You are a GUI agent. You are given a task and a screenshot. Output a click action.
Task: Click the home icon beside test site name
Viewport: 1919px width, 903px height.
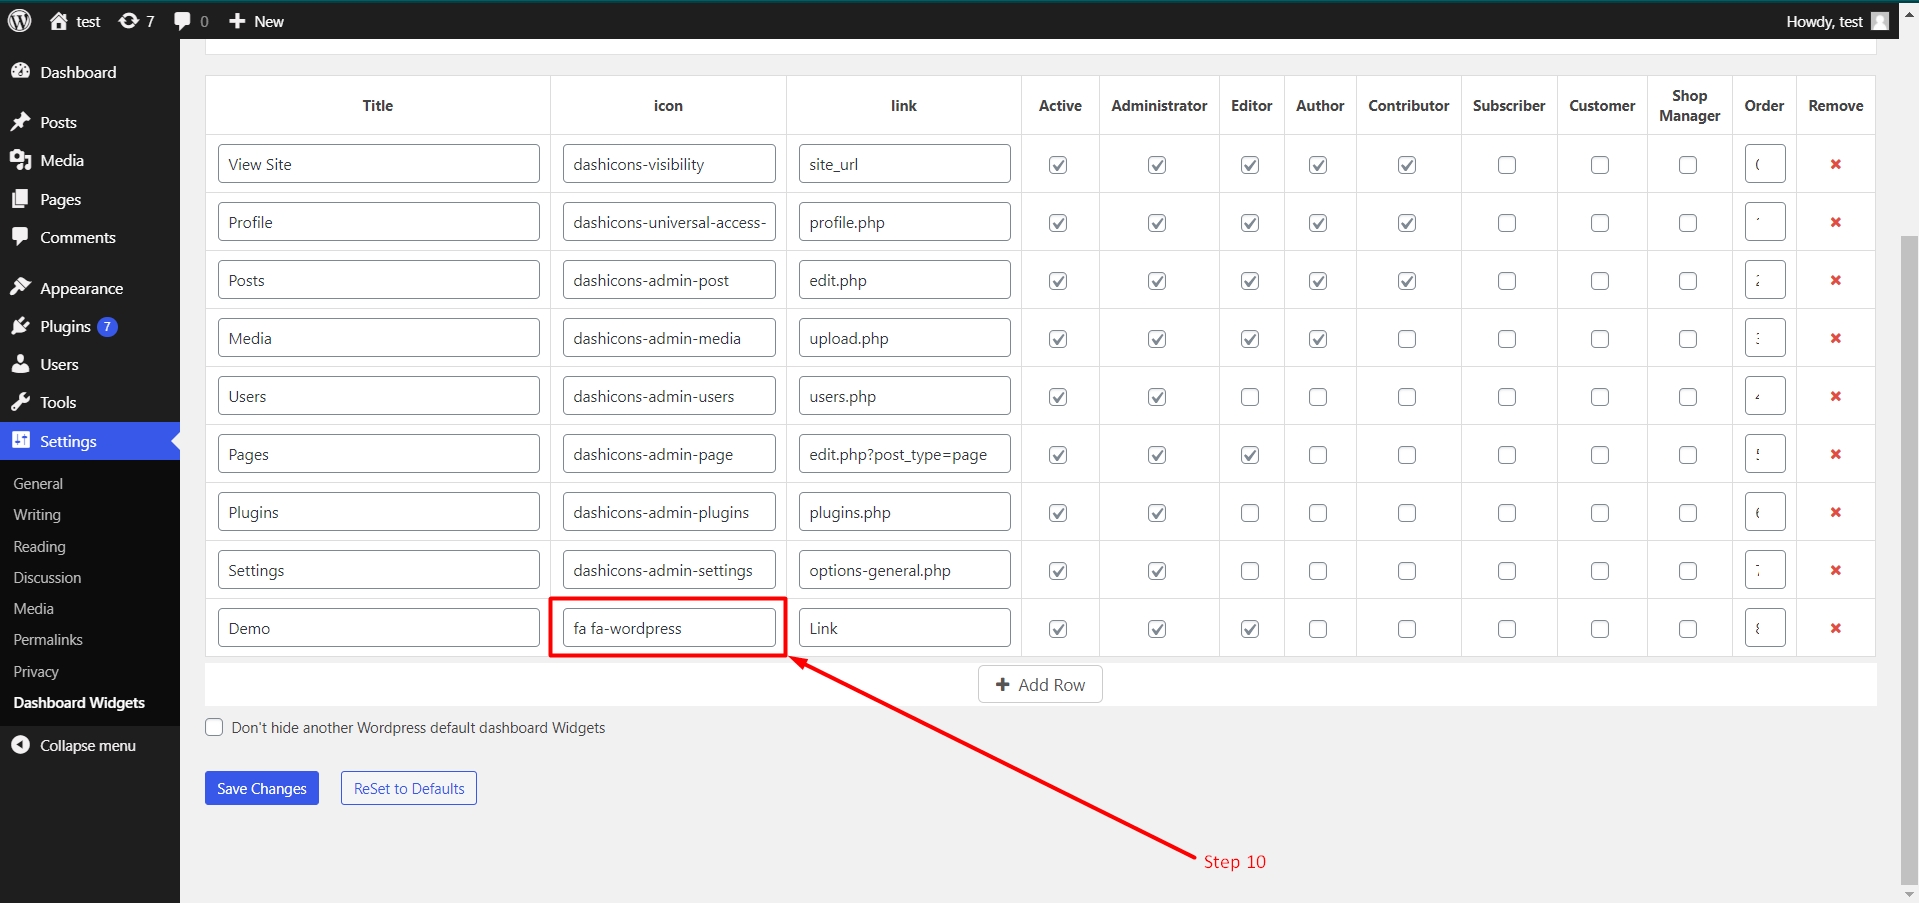[59, 21]
